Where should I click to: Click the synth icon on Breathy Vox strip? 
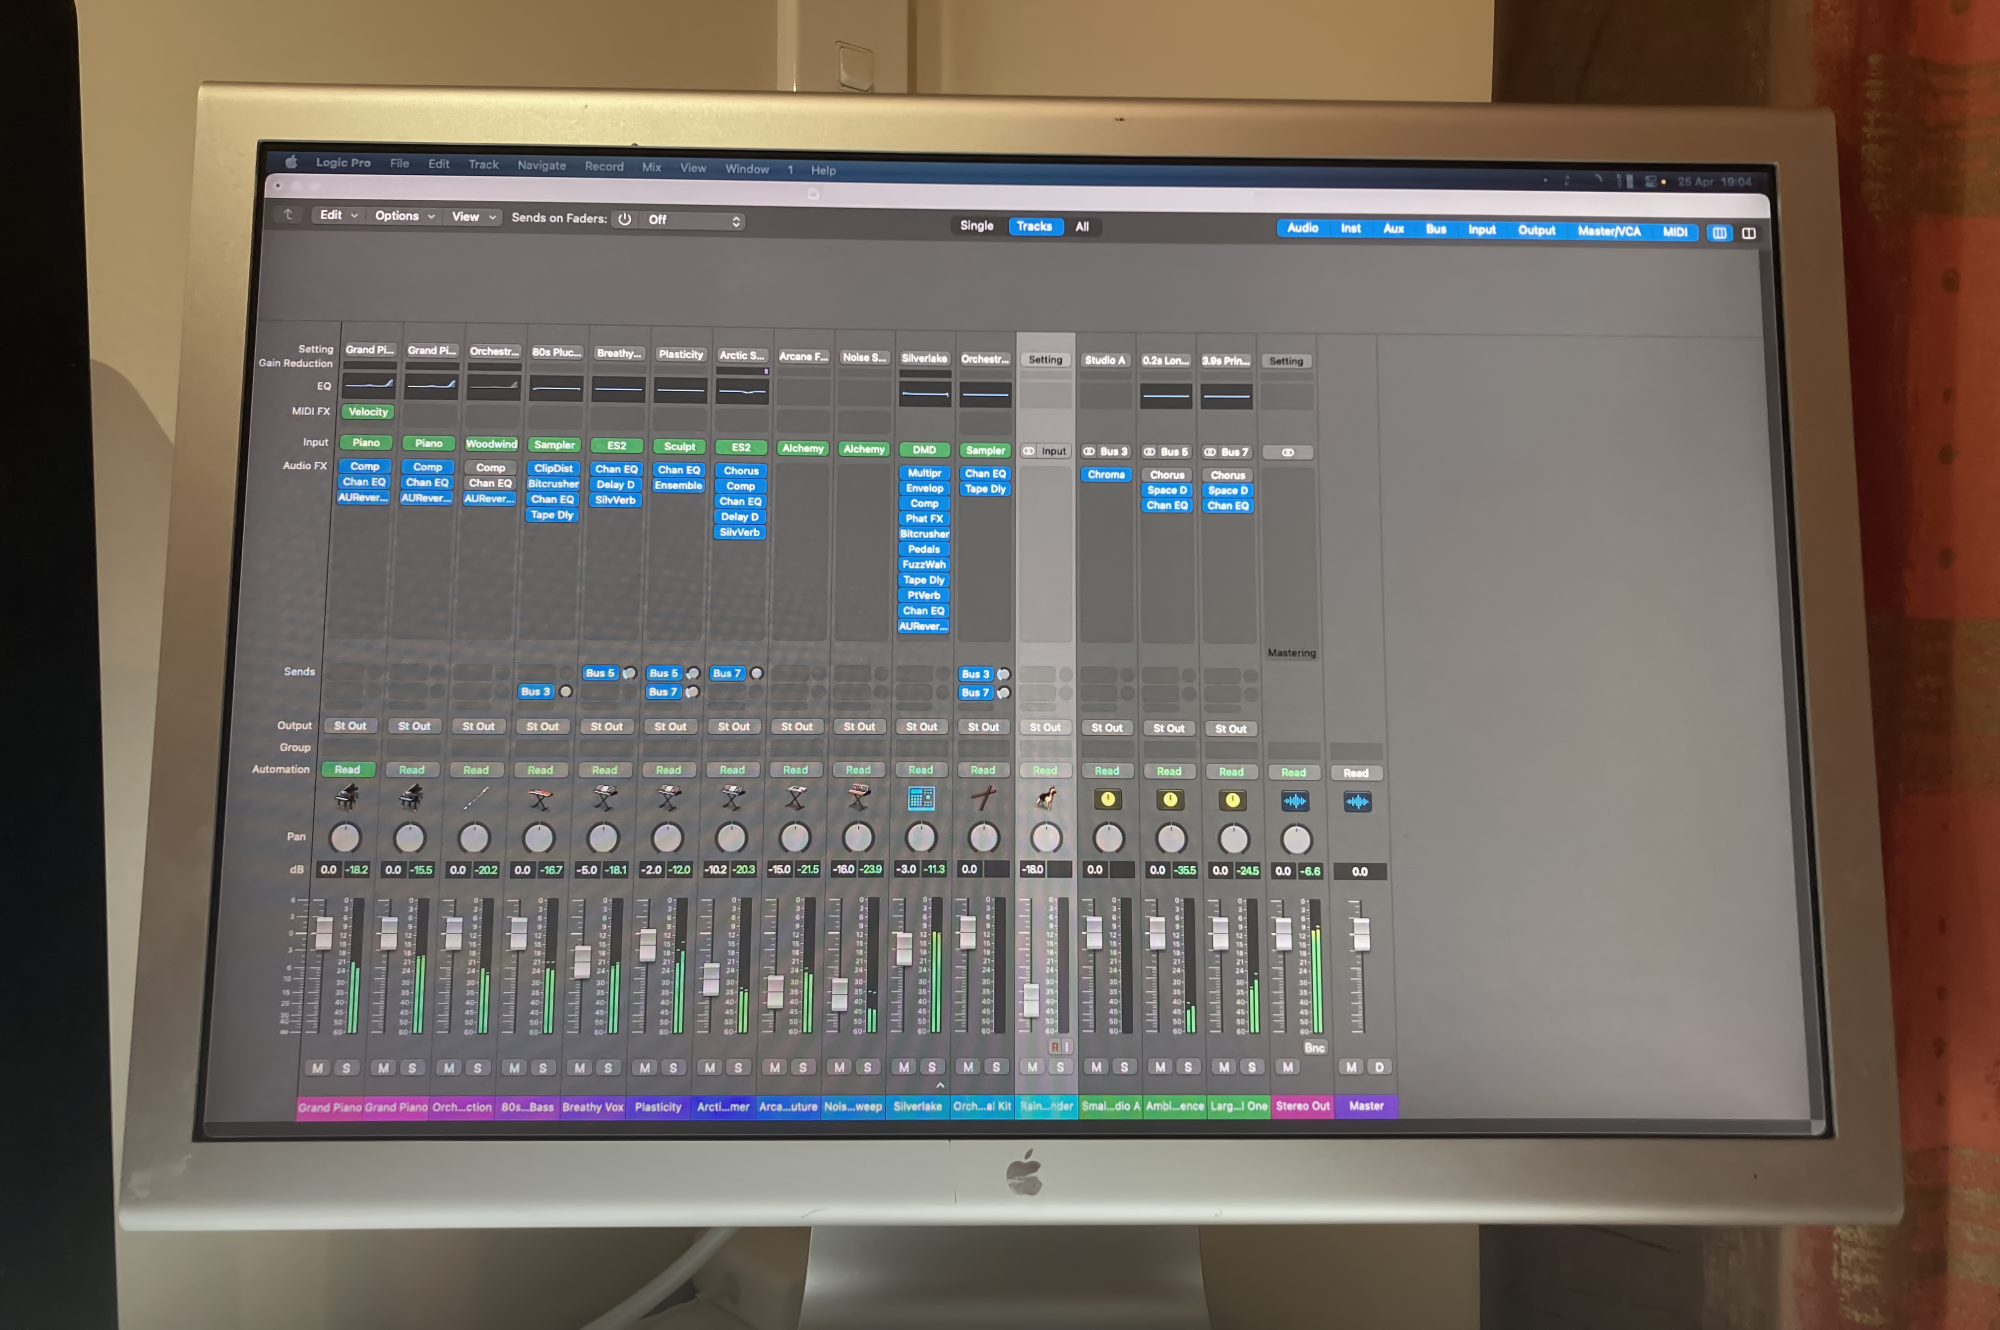pyautogui.click(x=604, y=798)
